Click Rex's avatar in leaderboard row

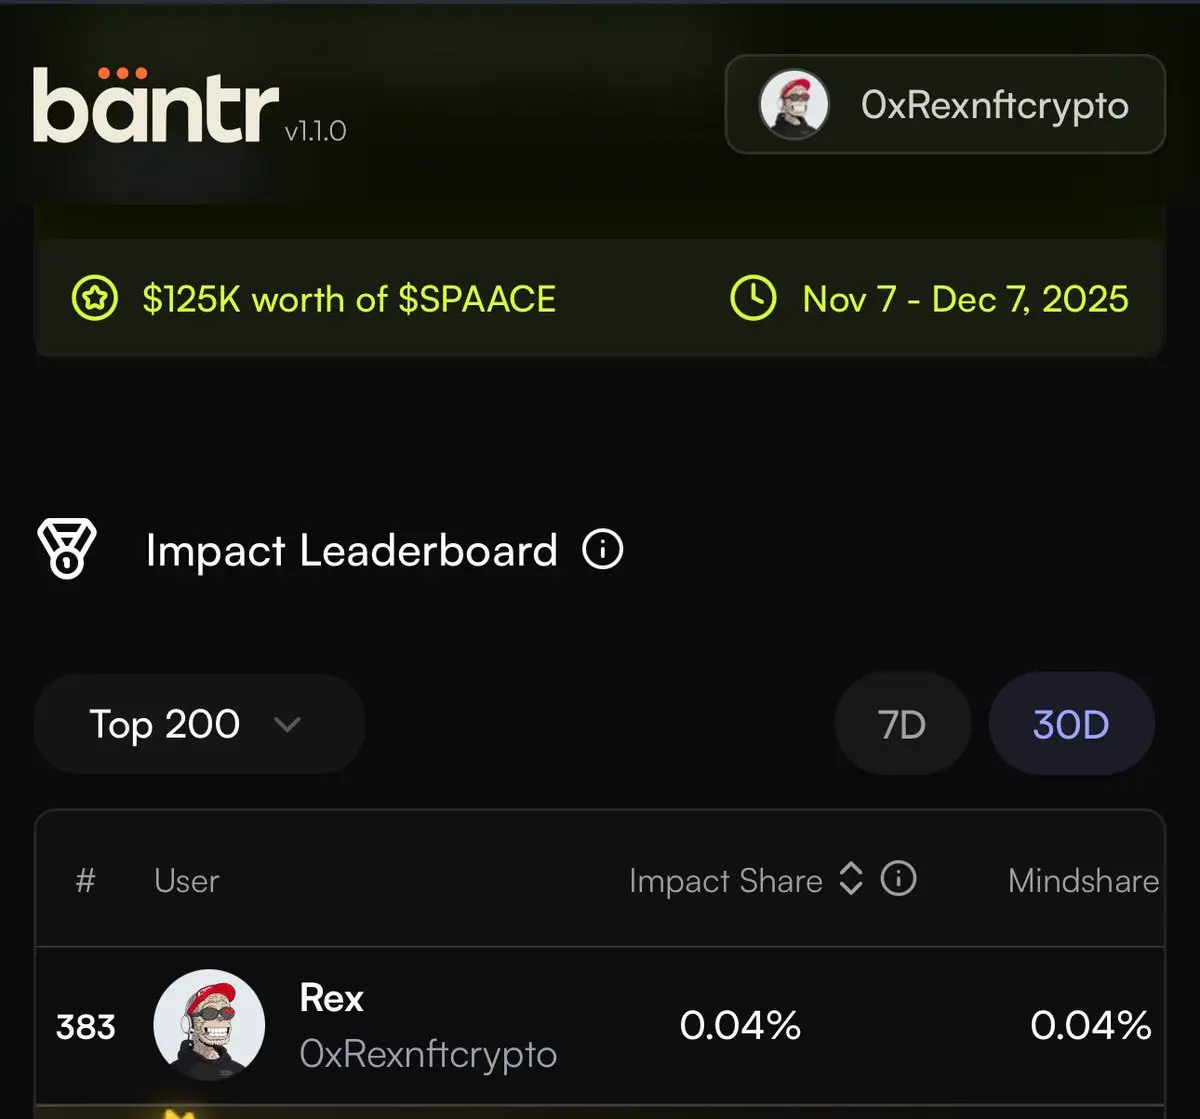click(x=209, y=1025)
